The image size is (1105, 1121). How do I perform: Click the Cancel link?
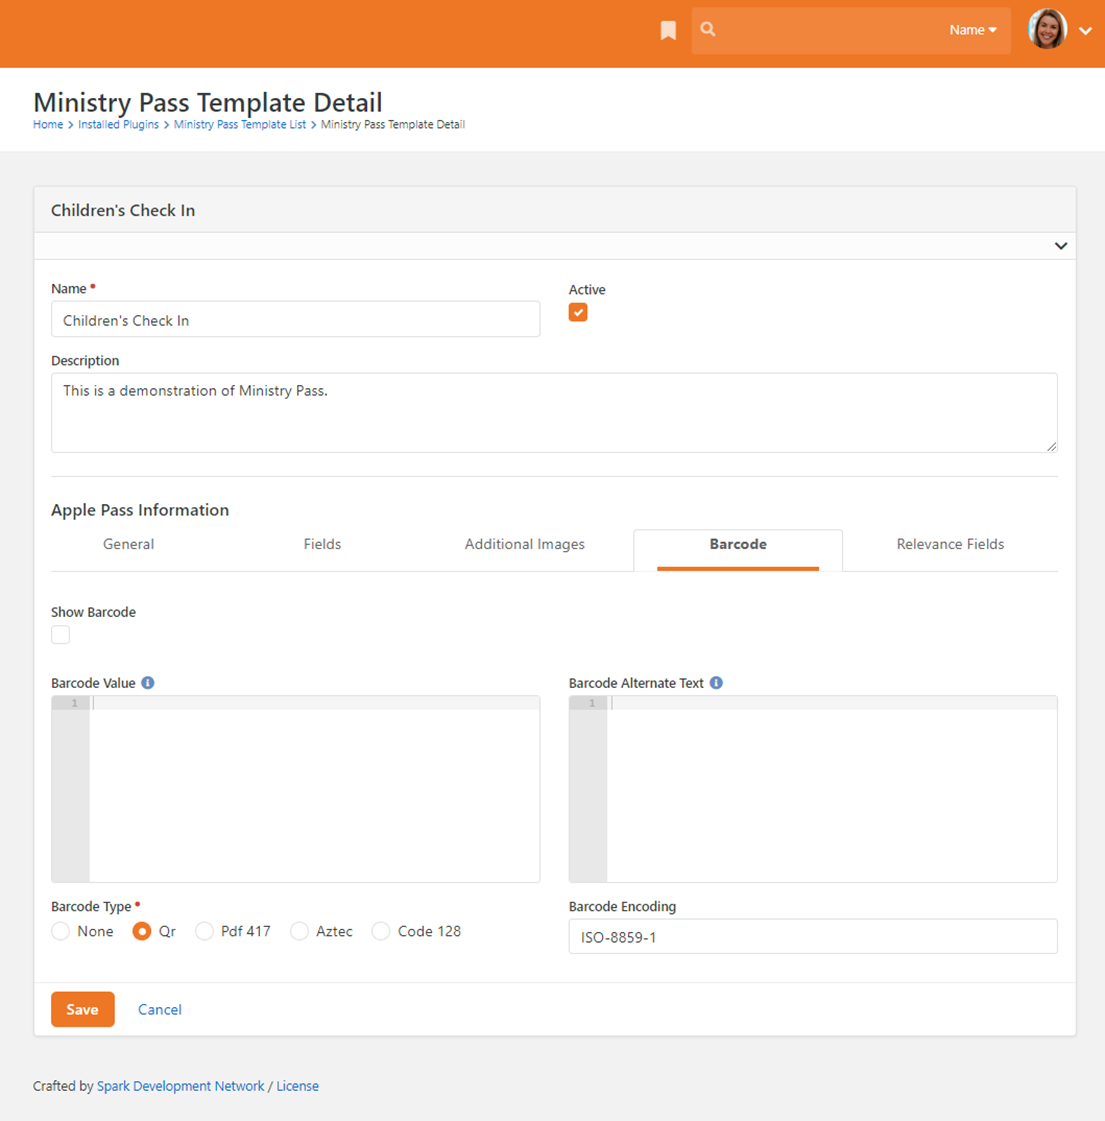159,1009
